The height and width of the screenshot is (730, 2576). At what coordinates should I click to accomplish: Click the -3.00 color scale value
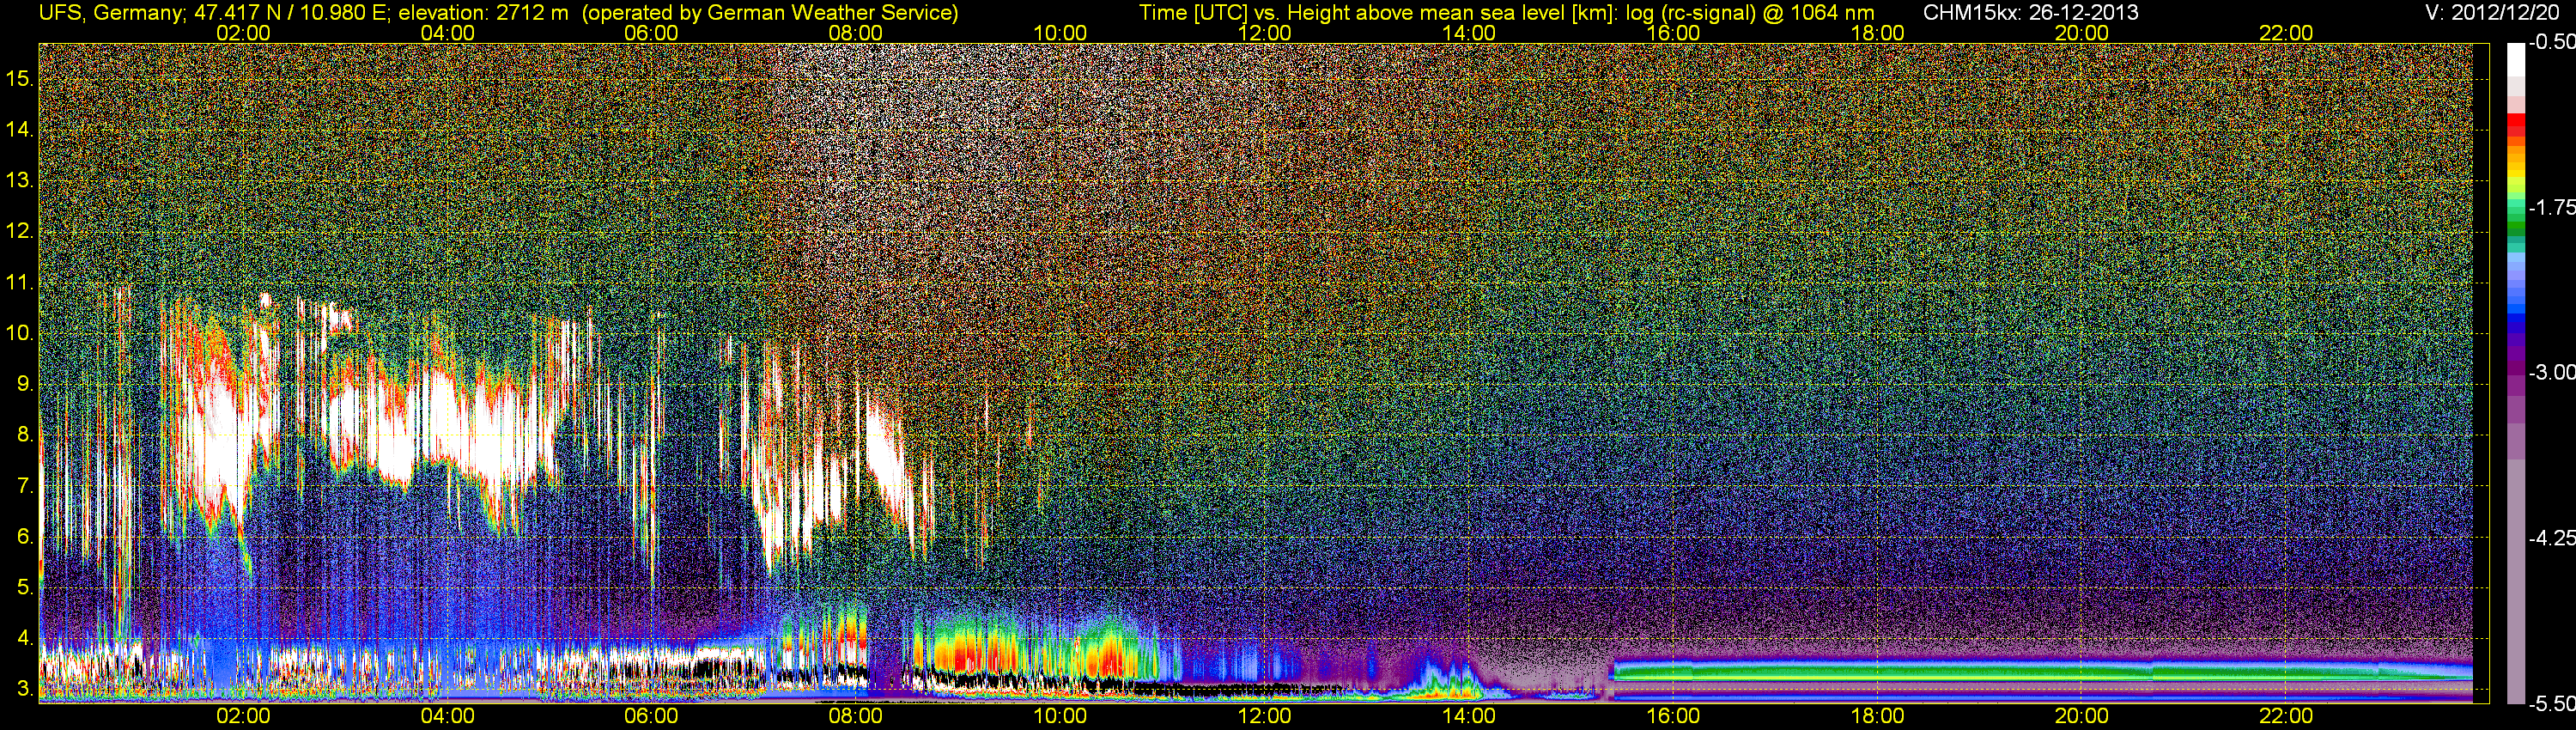pyautogui.click(x=2551, y=373)
